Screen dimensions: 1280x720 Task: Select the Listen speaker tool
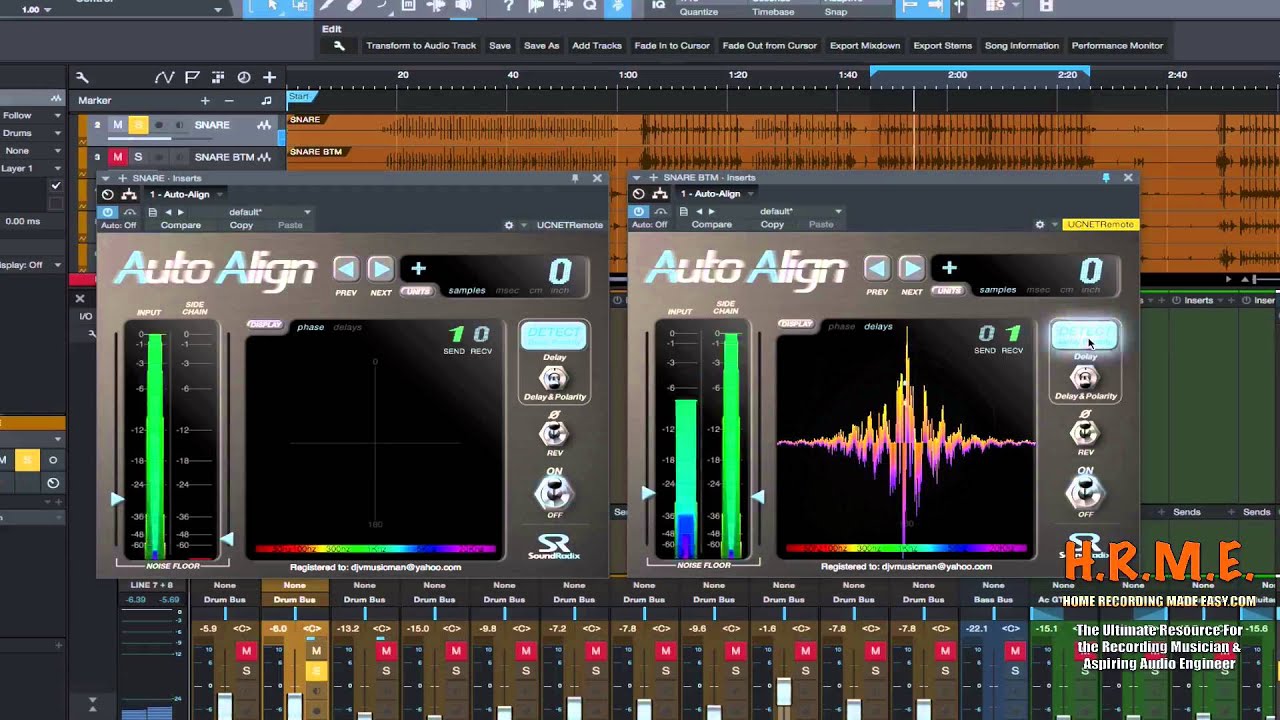click(x=462, y=6)
